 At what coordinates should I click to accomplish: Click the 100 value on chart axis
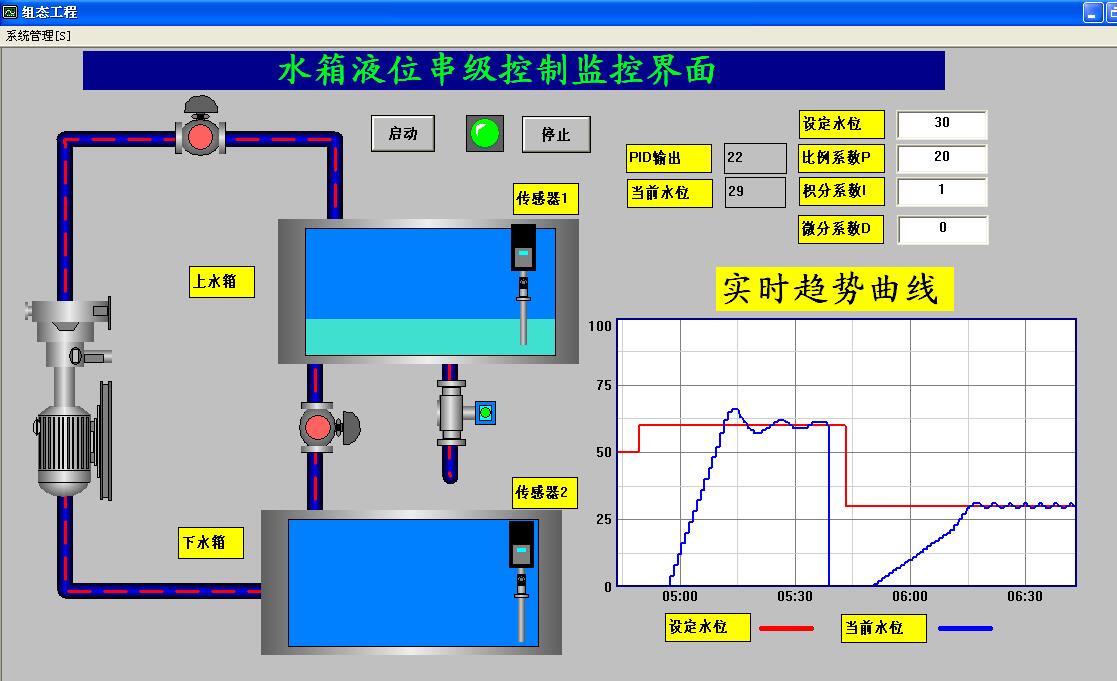[600, 326]
